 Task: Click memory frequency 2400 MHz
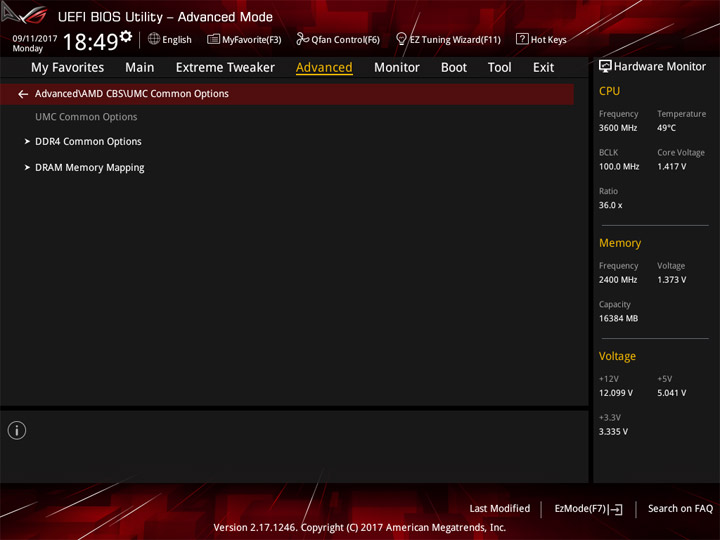coord(618,280)
